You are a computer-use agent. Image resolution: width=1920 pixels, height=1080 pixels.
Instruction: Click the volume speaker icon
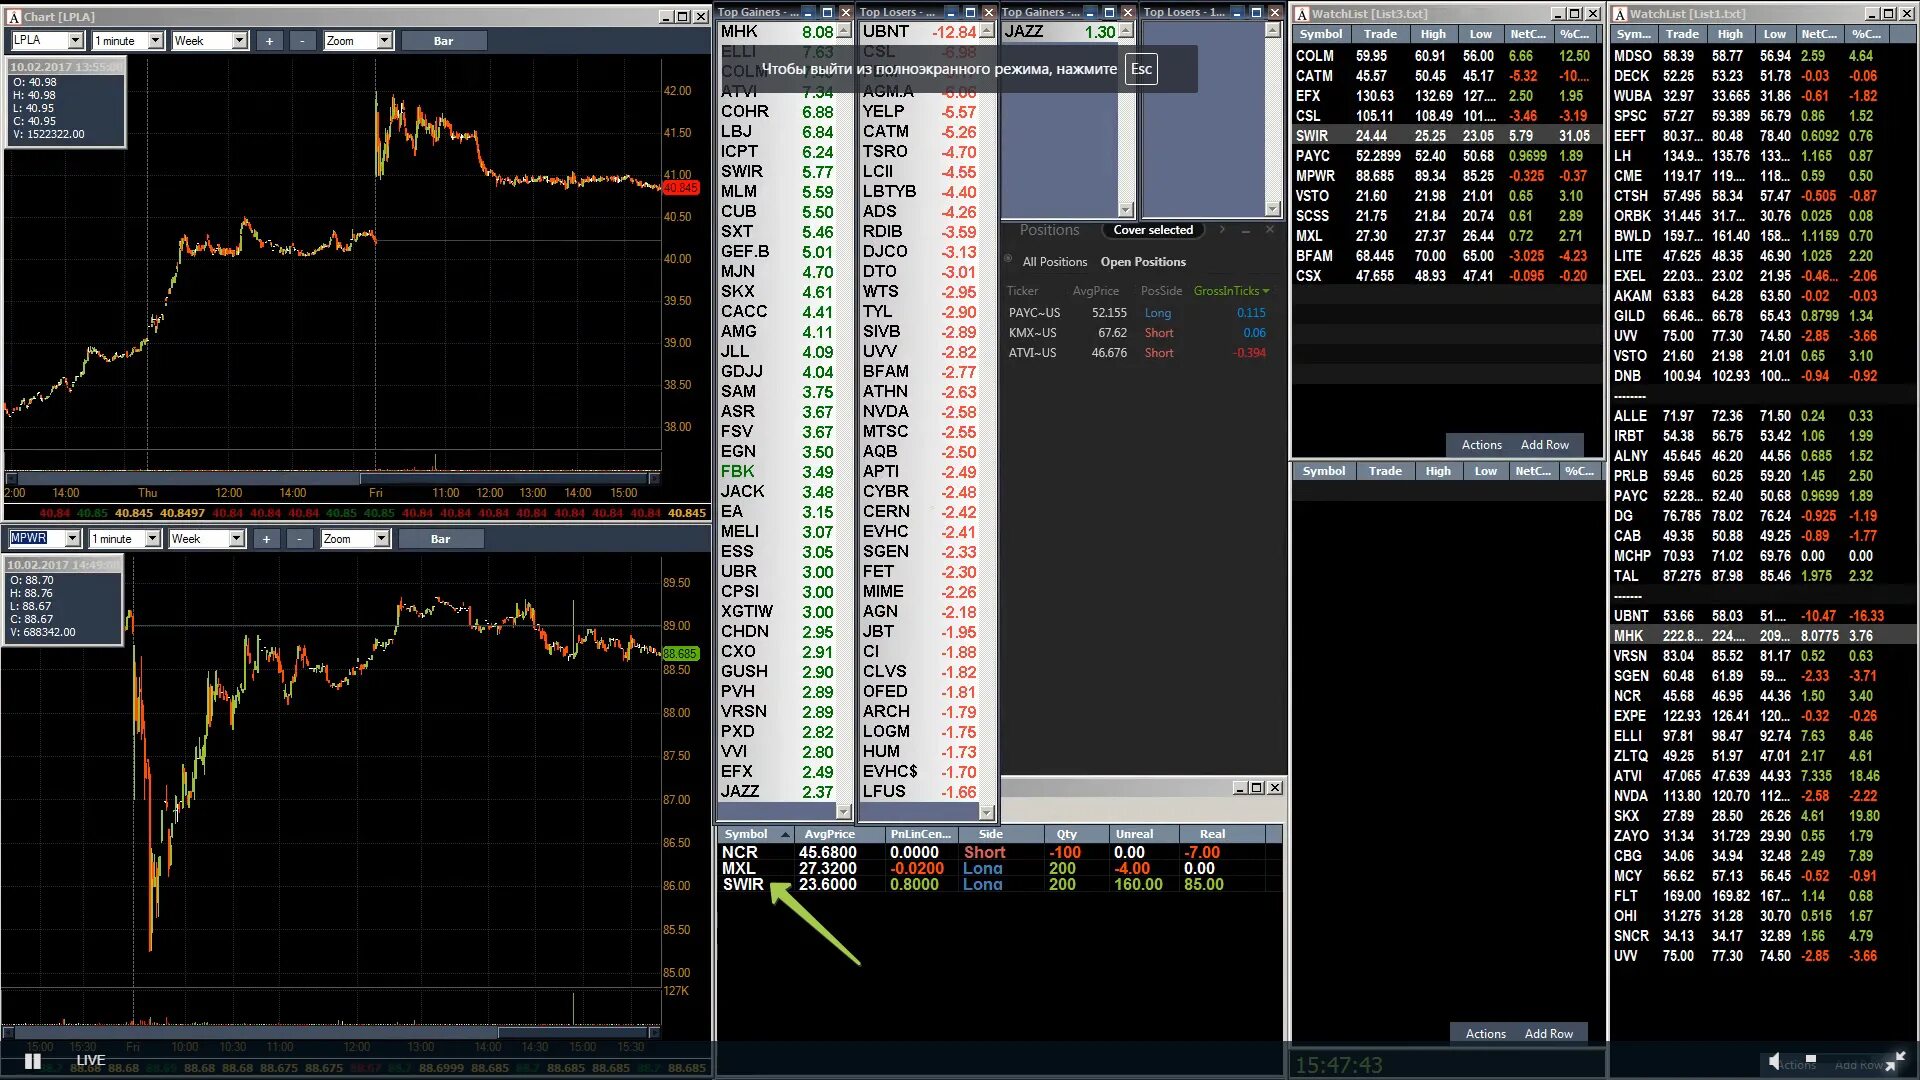coord(1774,1061)
